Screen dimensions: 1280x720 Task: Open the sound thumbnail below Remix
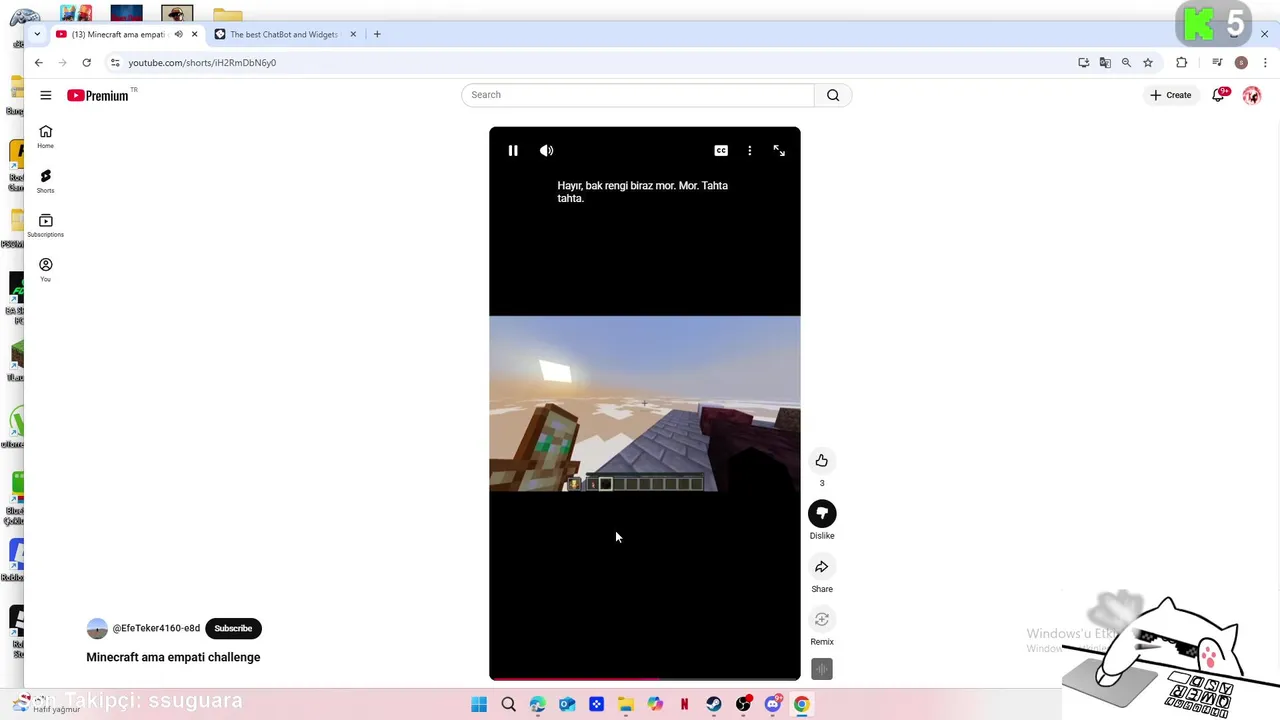pyautogui.click(x=822, y=669)
